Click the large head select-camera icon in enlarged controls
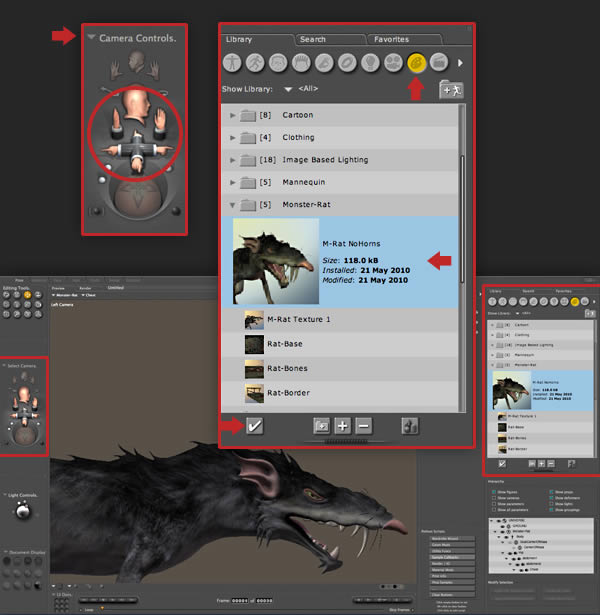 click(135, 102)
